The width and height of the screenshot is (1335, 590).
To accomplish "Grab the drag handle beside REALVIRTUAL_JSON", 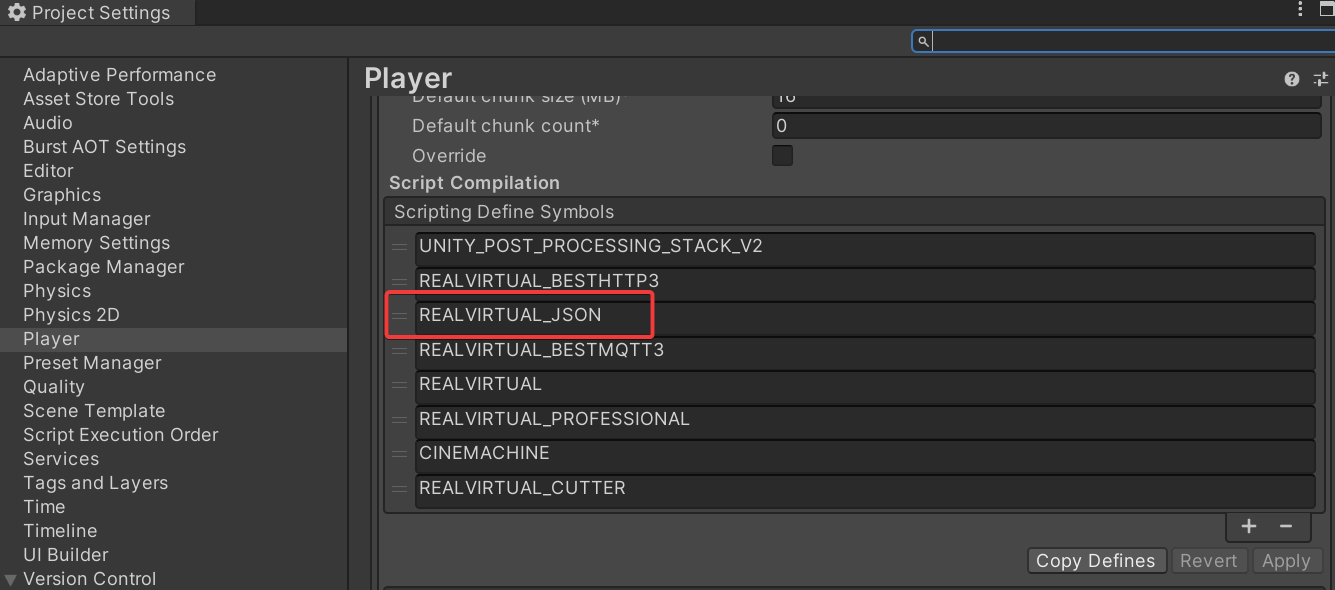I will point(400,316).
